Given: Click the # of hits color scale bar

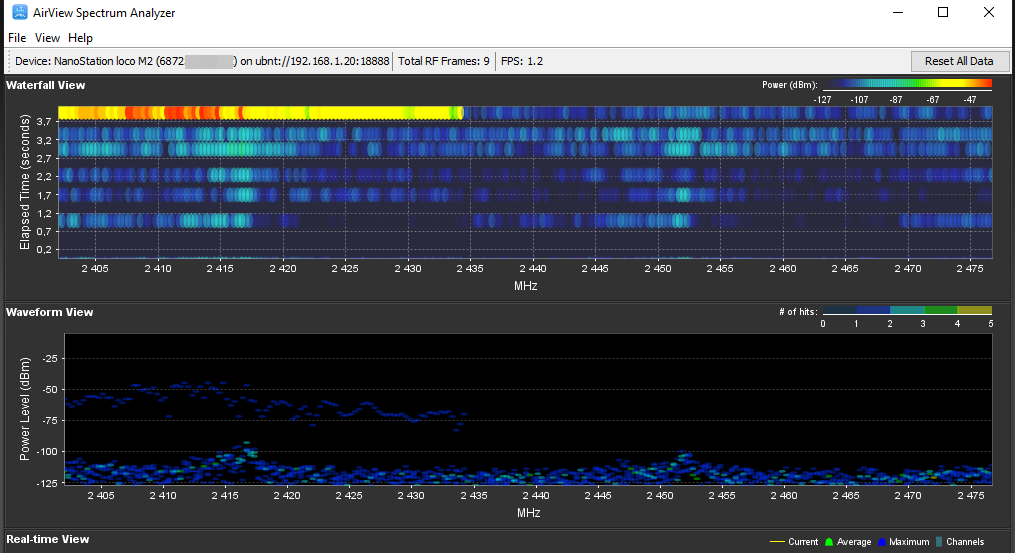Looking at the screenshot, I should click(x=908, y=310).
